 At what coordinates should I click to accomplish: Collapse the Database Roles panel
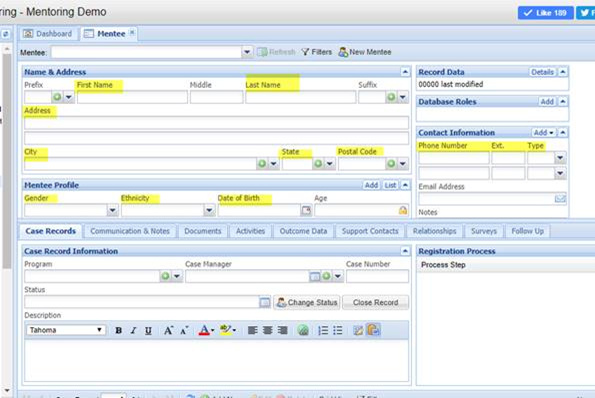(x=563, y=101)
